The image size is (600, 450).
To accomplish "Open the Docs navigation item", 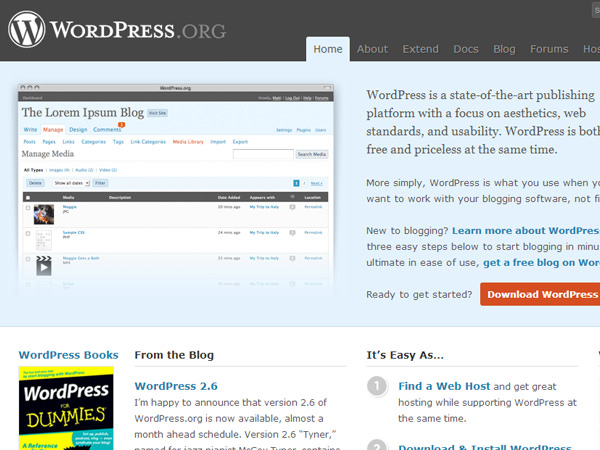I will pyautogui.click(x=466, y=49).
